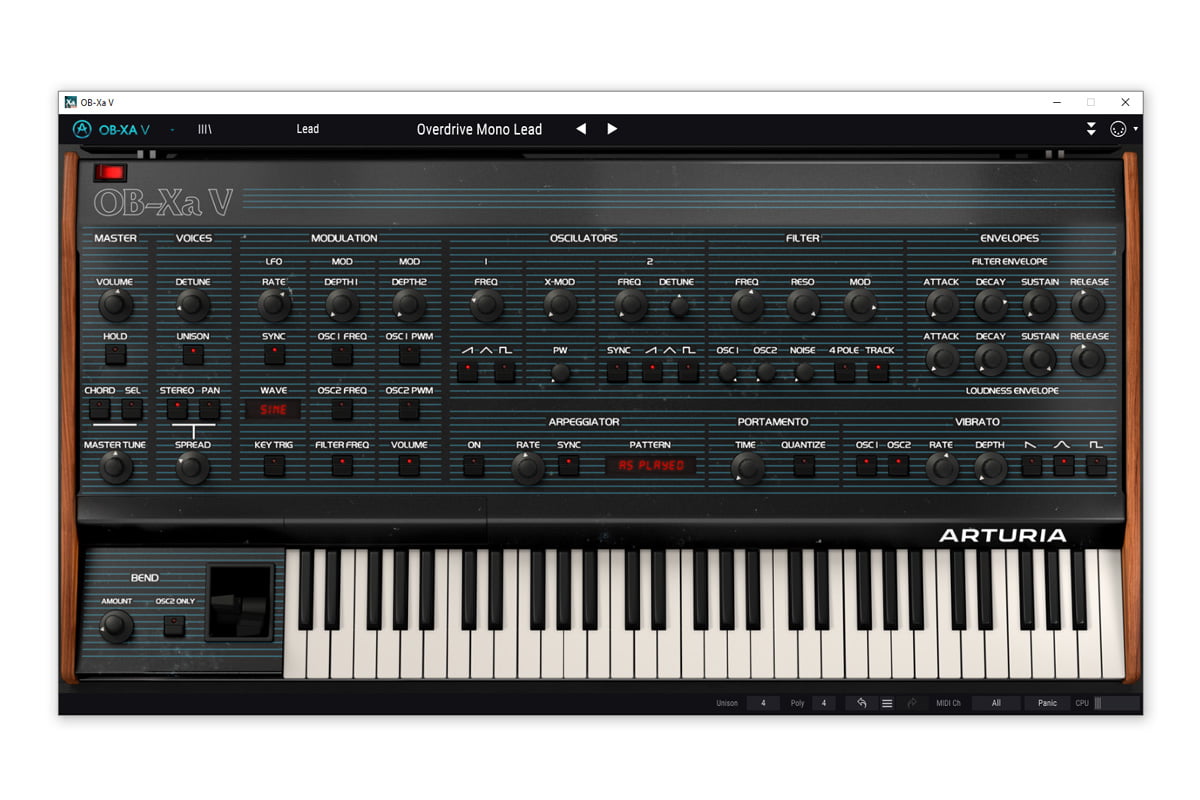Click the Panic button

1047,703
